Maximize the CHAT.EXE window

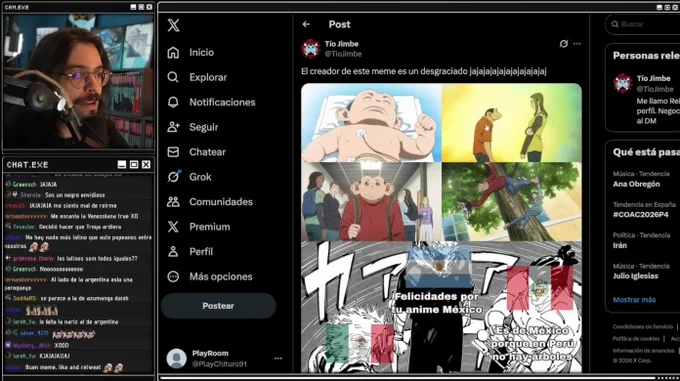pyautogui.click(x=134, y=165)
